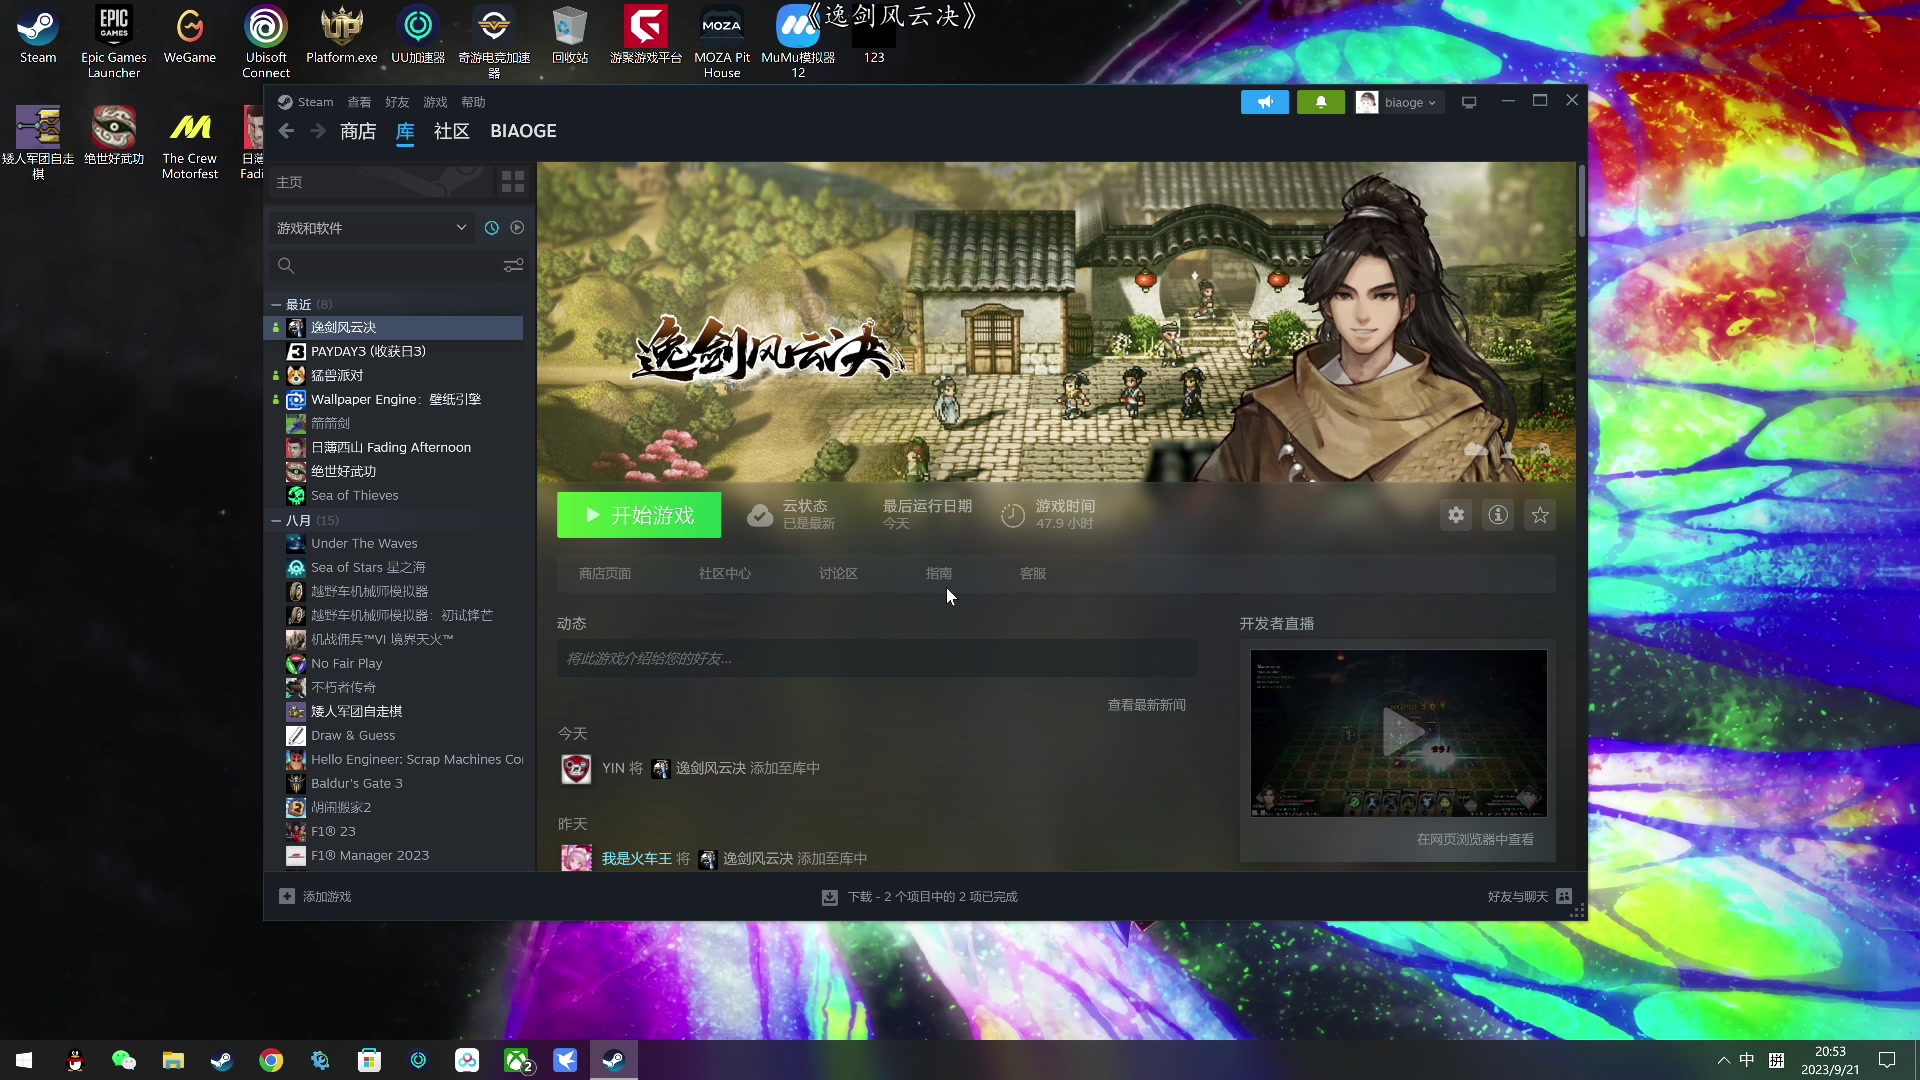Go back with the left arrow
The height and width of the screenshot is (1080, 1920).
pos(287,131)
